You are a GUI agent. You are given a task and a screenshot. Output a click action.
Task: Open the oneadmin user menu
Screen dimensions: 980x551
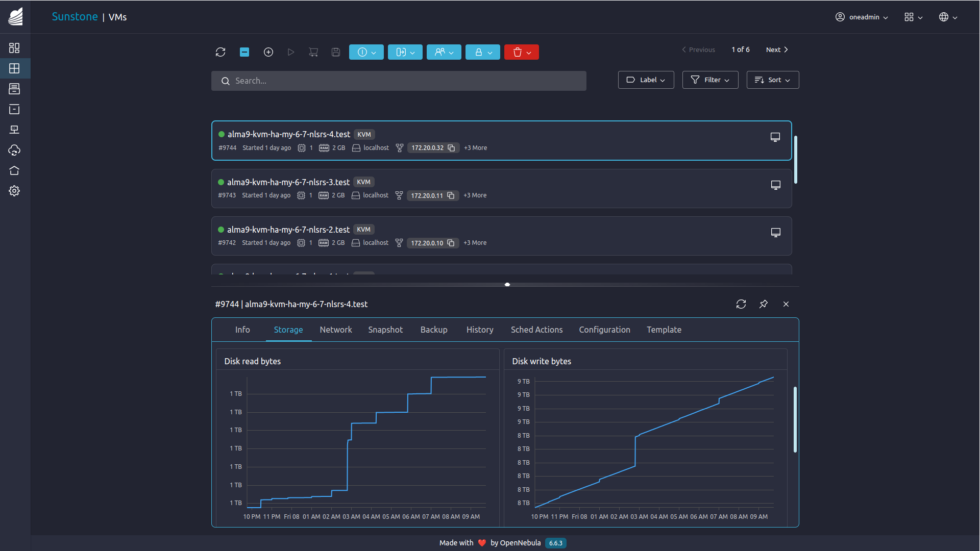pos(861,17)
